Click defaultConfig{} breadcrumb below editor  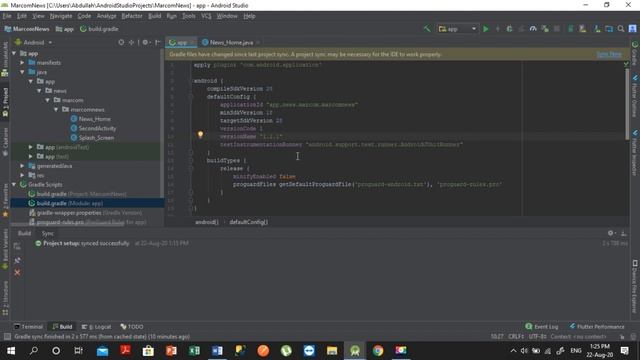248,222
